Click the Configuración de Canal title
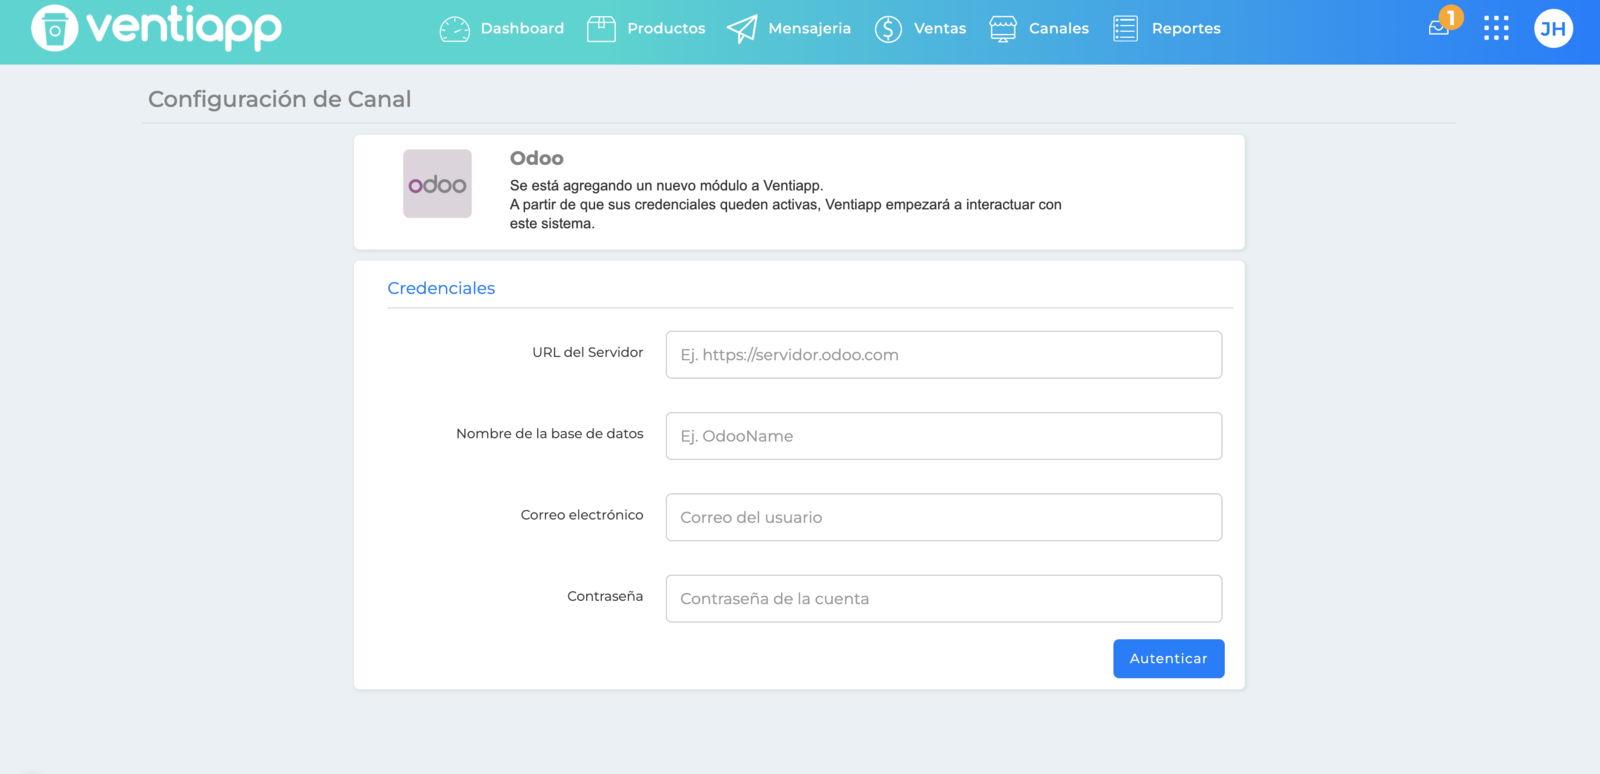Image resolution: width=1600 pixels, height=774 pixels. (x=280, y=99)
